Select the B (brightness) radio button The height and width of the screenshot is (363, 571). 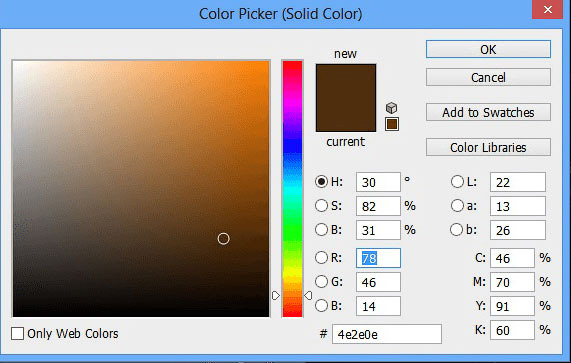pyautogui.click(x=321, y=229)
